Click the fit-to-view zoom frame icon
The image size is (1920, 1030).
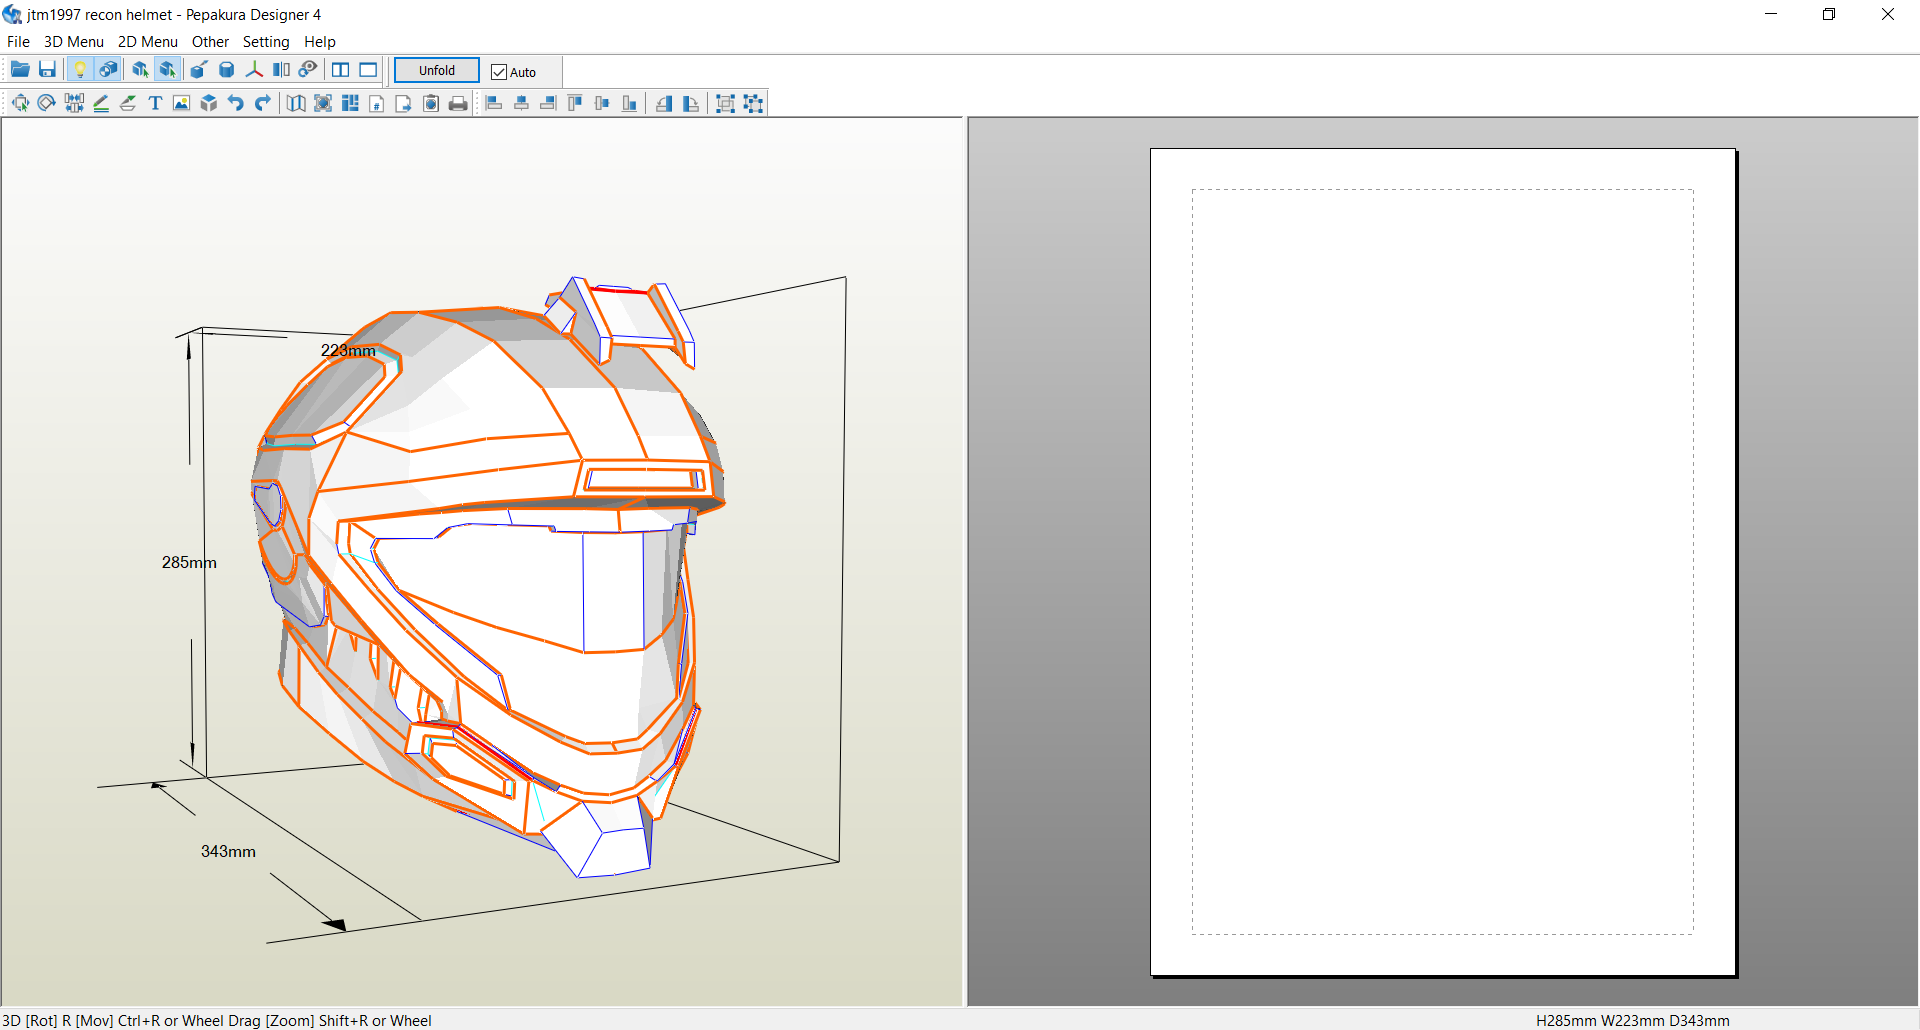click(323, 103)
